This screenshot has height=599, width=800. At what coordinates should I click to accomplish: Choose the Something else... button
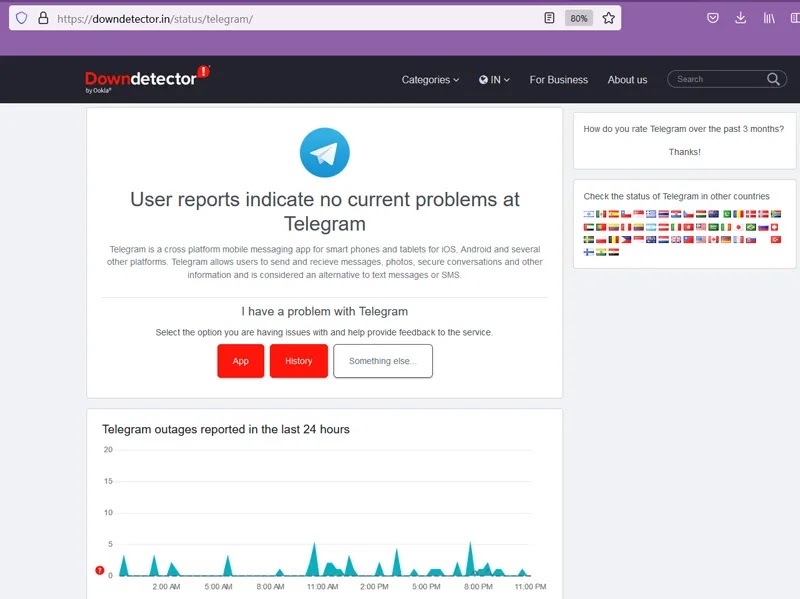click(x=383, y=361)
